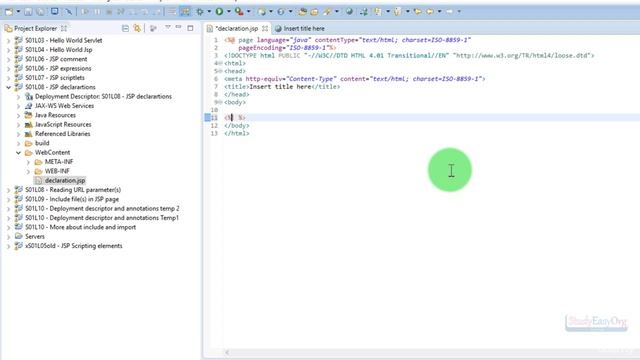This screenshot has width=640, height=360.
Task: Select S01L08 - Reading URL parameter(s) project
Action: [73, 190]
